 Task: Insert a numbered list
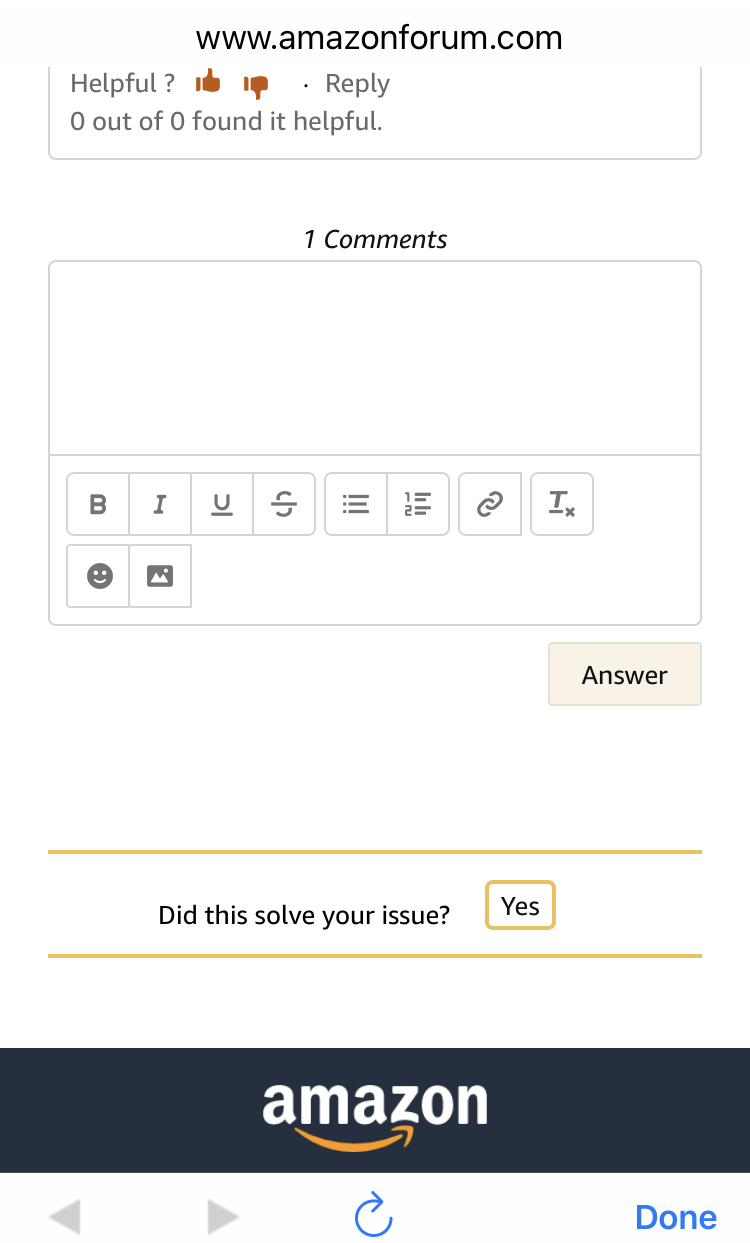[x=418, y=504]
